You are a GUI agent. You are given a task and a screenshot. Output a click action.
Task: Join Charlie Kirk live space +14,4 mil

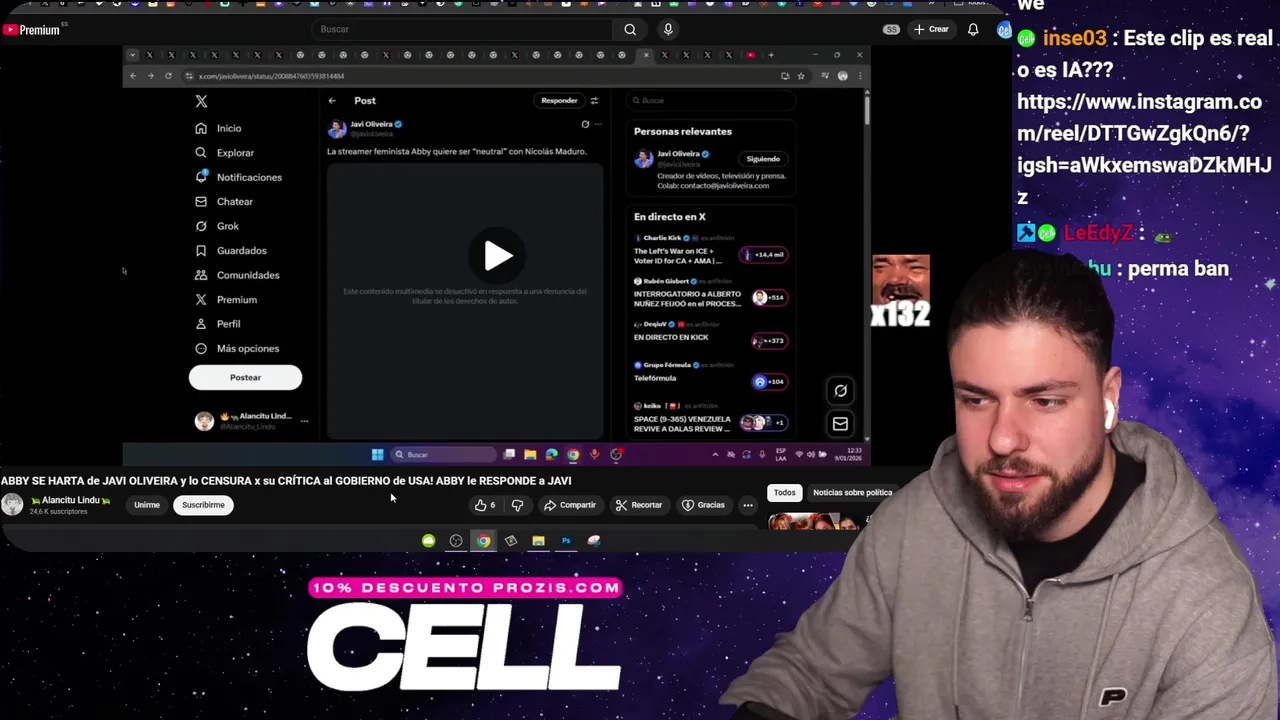click(763, 255)
